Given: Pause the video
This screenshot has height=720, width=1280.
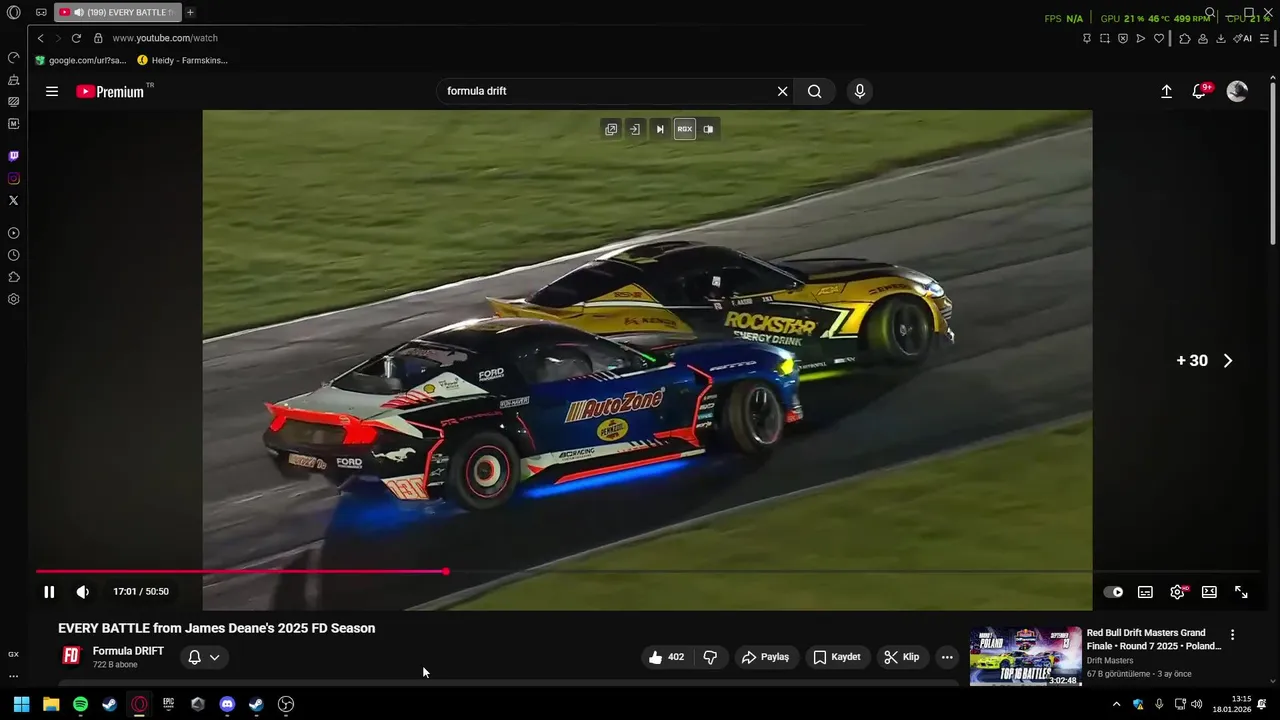Looking at the screenshot, I should click(x=49, y=592).
